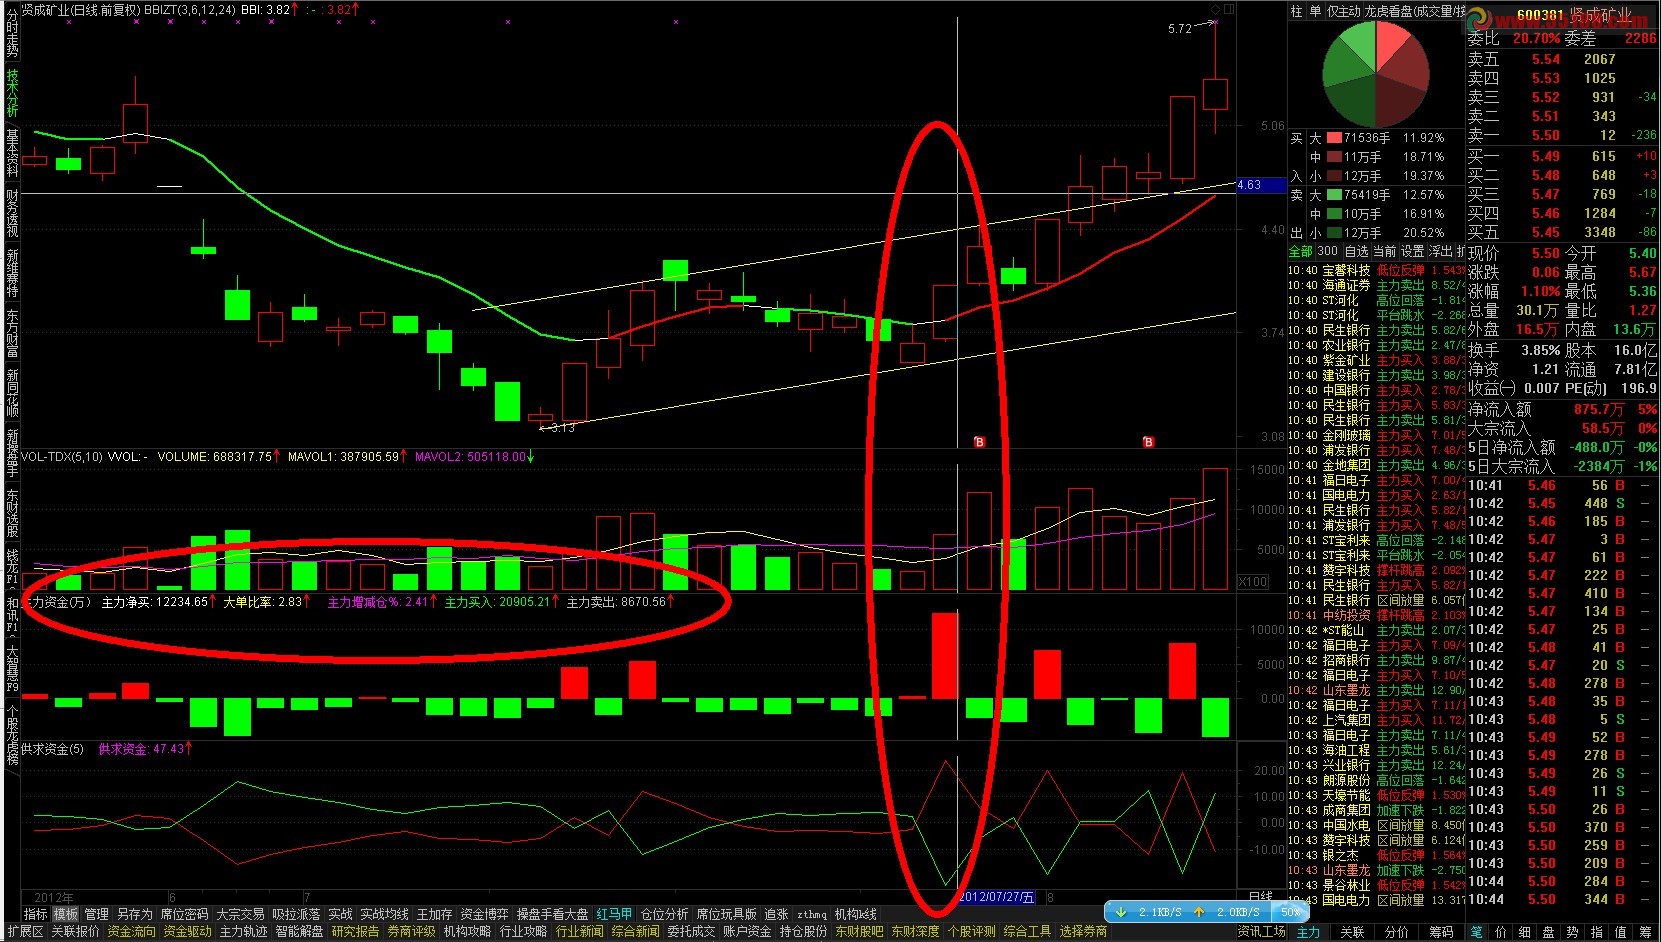Select the 吸拉派落 indicator tab
Image resolution: width=1661 pixels, height=942 pixels.
coord(297,914)
